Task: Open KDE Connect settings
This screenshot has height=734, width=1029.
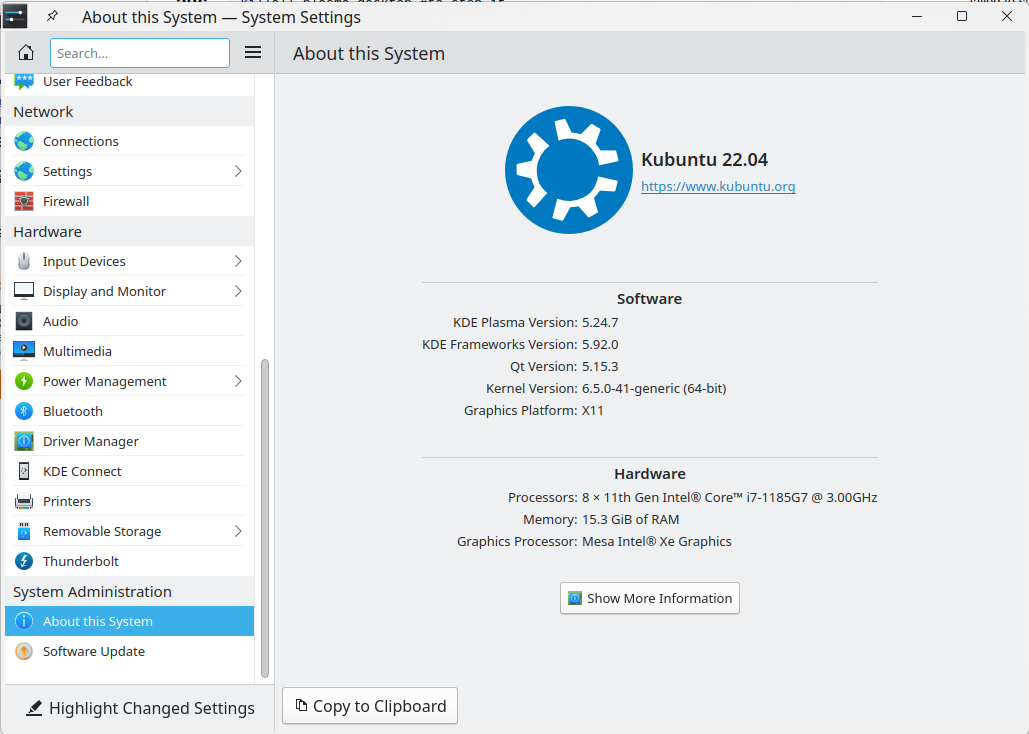Action: click(129, 471)
